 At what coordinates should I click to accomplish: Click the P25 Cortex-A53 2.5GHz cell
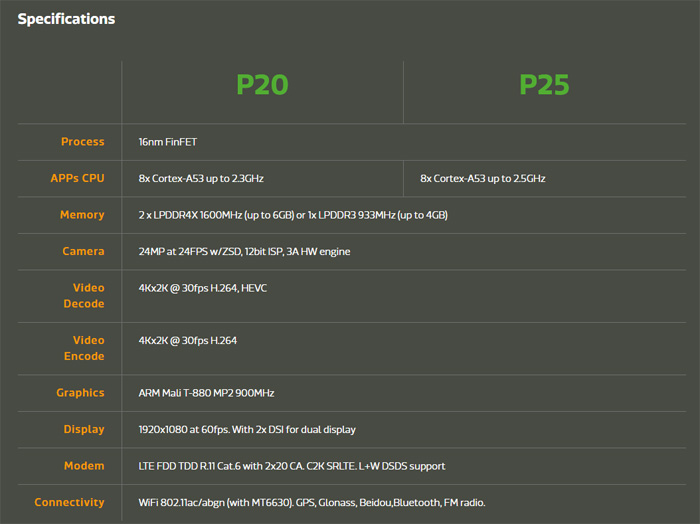click(483, 178)
